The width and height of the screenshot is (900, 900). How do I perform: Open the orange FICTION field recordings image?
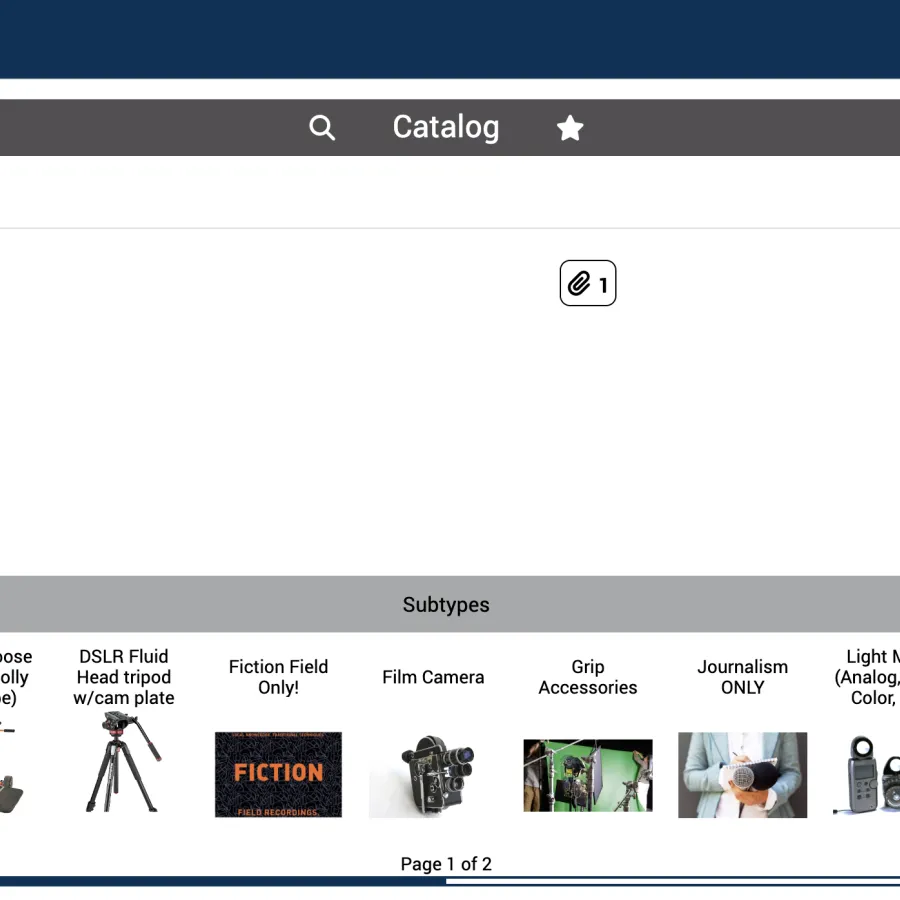pyautogui.click(x=278, y=774)
